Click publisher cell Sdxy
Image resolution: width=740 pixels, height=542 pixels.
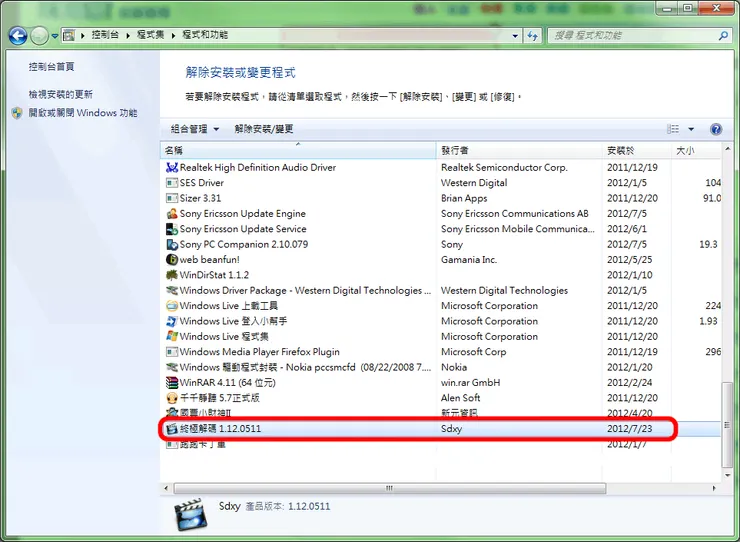(x=451, y=429)
